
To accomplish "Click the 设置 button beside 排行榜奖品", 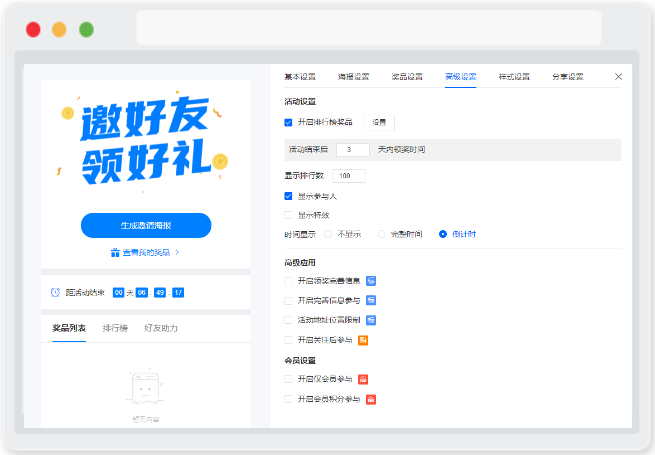I will pyautogui.click(x=379, y=122).
